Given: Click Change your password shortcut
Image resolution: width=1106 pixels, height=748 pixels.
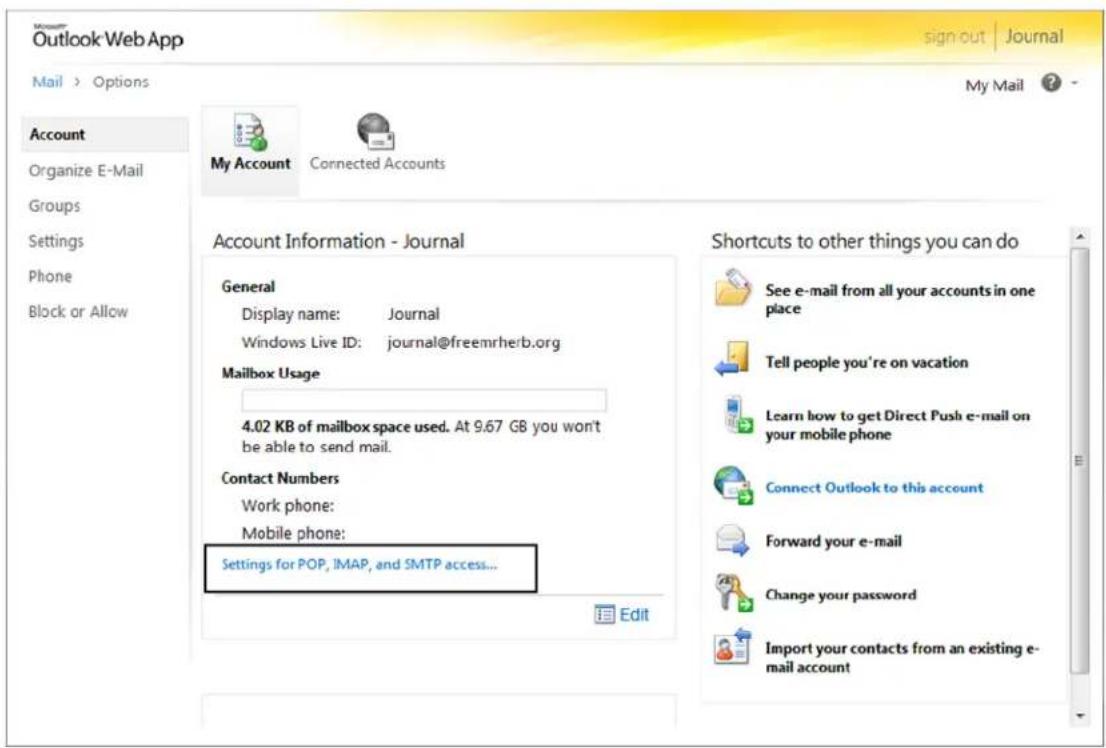Looking at the screenshot, I should pos(841,595).
